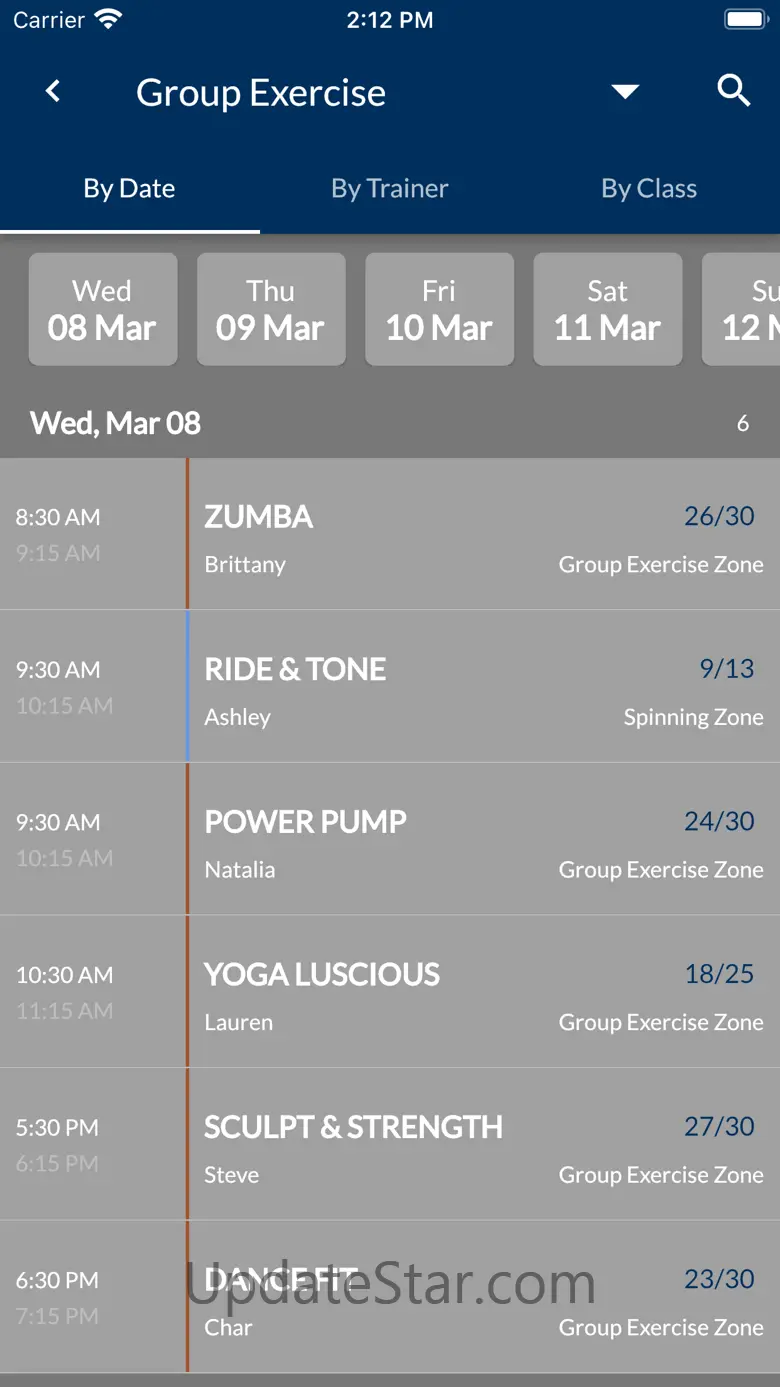Tap the Wi-Fi status bar icon

(107, 19)
